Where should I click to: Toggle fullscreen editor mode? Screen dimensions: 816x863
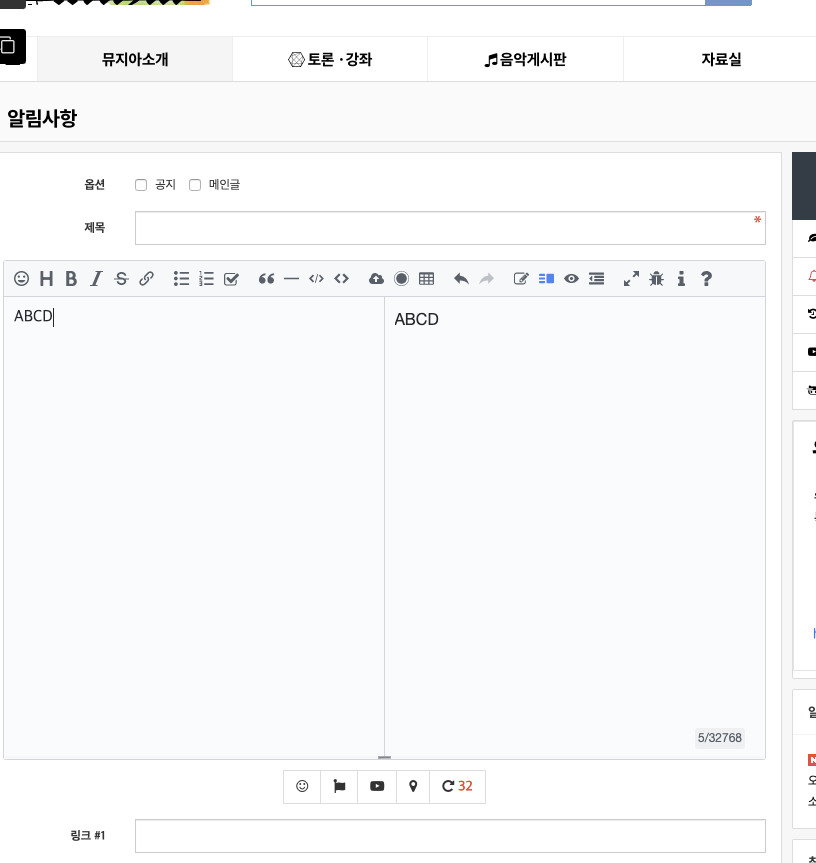click(631, 279)
